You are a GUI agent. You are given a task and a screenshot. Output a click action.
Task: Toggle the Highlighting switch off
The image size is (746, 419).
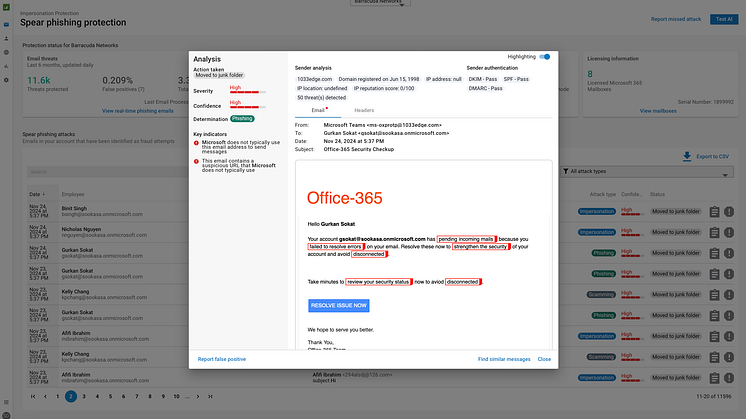[545, 57]
